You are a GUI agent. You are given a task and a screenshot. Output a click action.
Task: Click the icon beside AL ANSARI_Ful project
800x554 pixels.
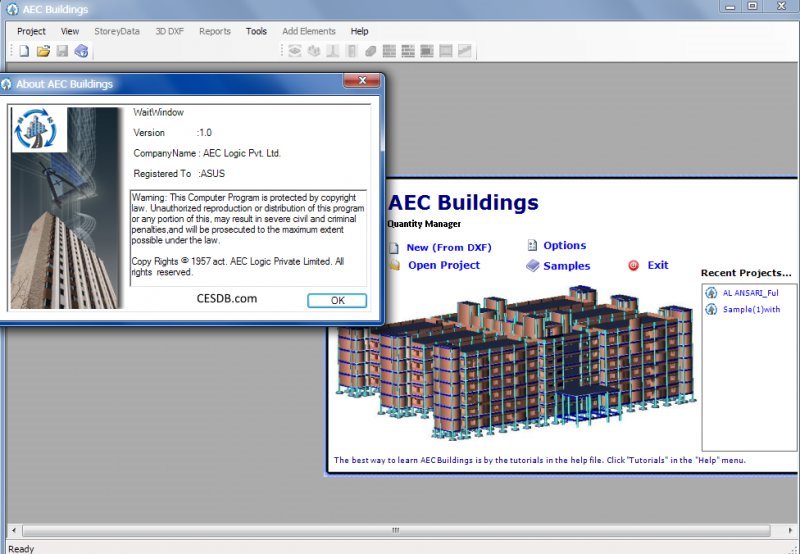711,293
